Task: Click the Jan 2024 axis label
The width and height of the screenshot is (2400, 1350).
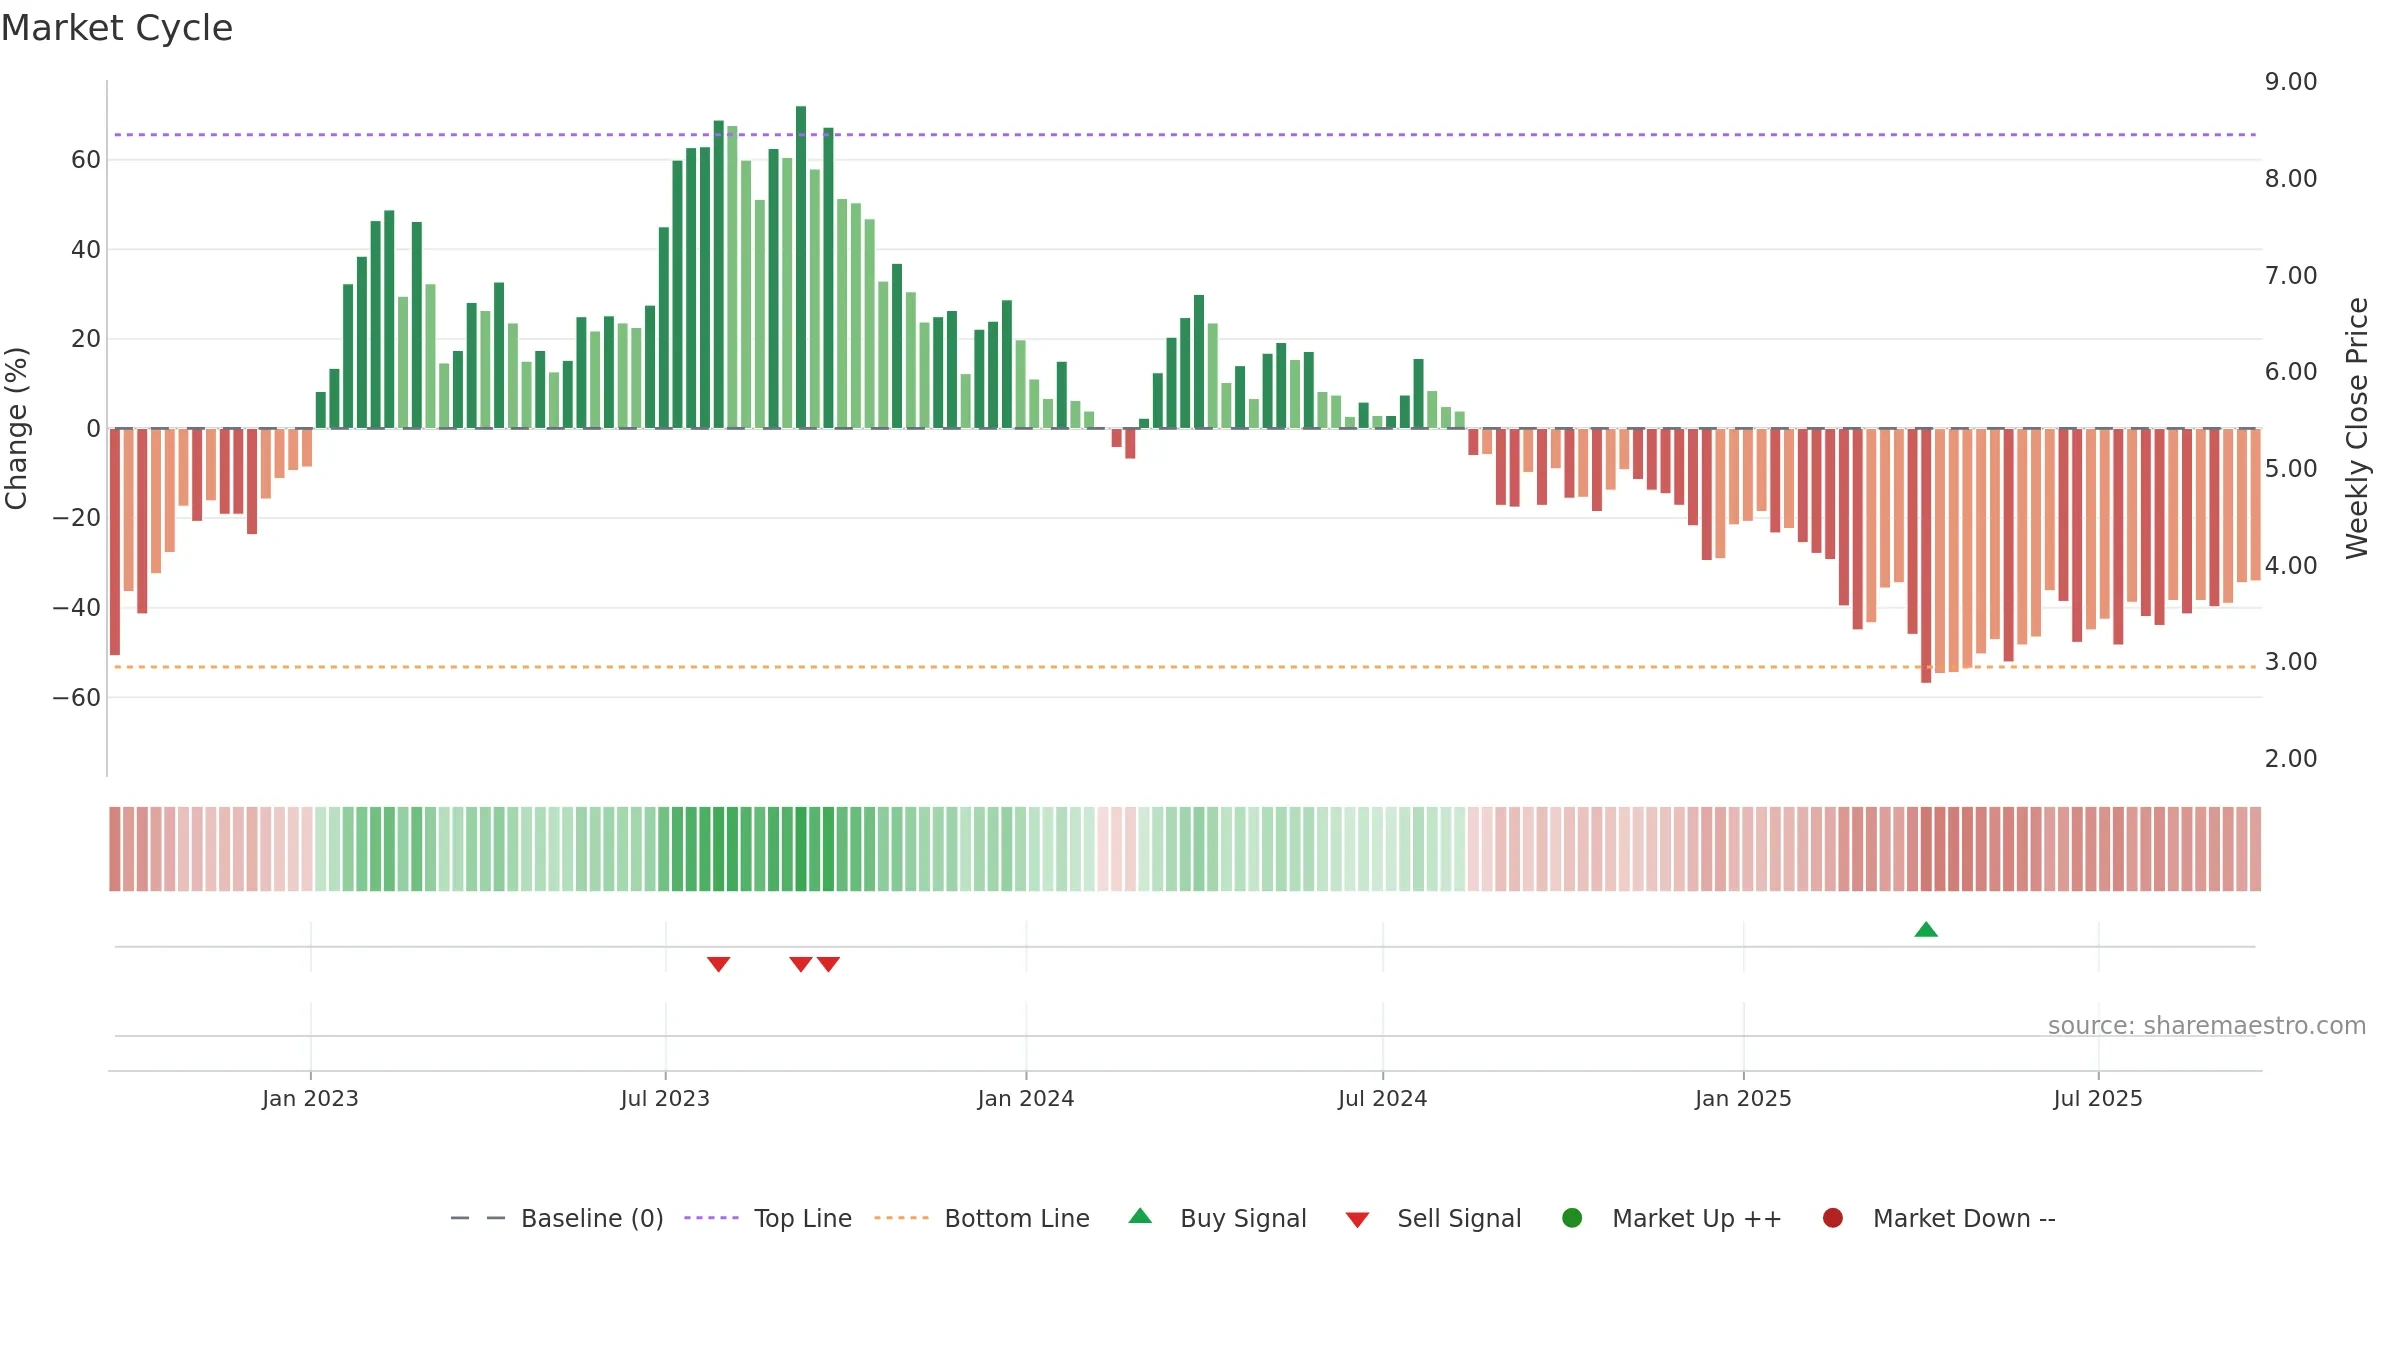Action: click(1026, 1098)
